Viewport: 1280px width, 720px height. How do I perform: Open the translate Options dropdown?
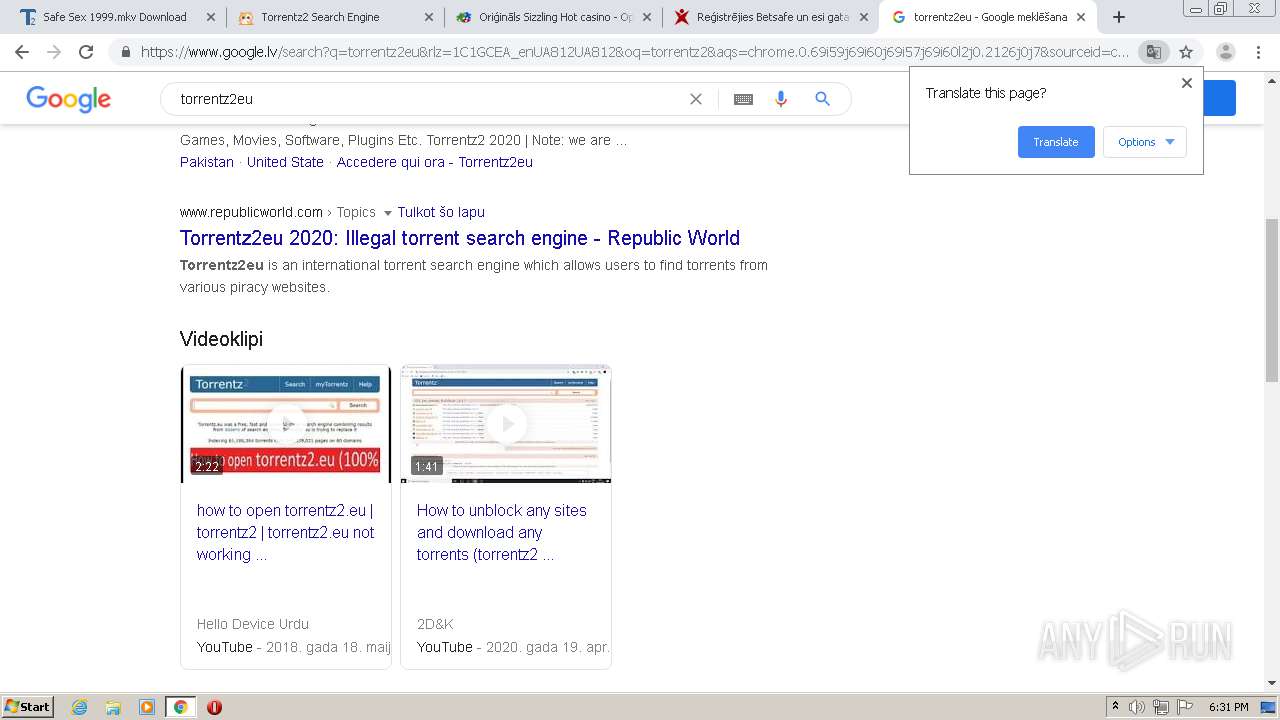pyautogui.click(x=1145, y=142)
